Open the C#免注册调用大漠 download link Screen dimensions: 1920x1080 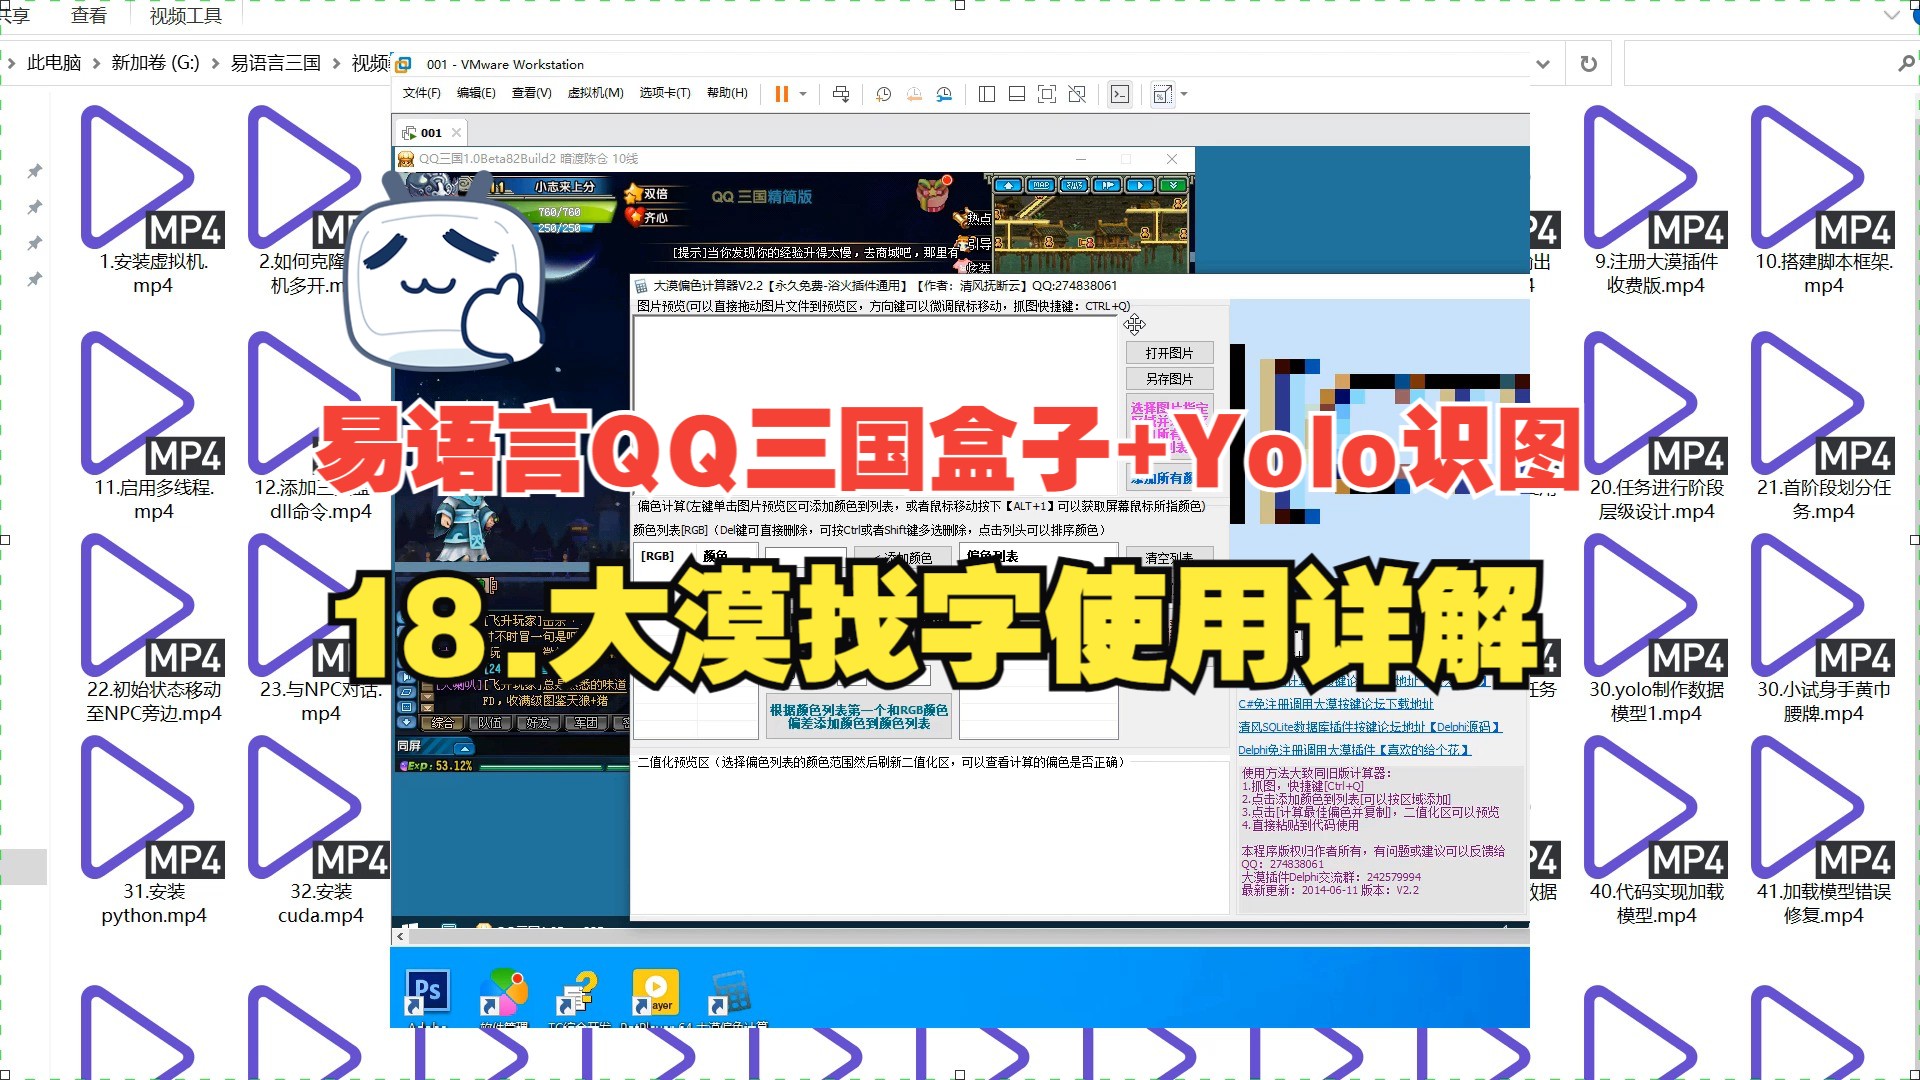1335,704
